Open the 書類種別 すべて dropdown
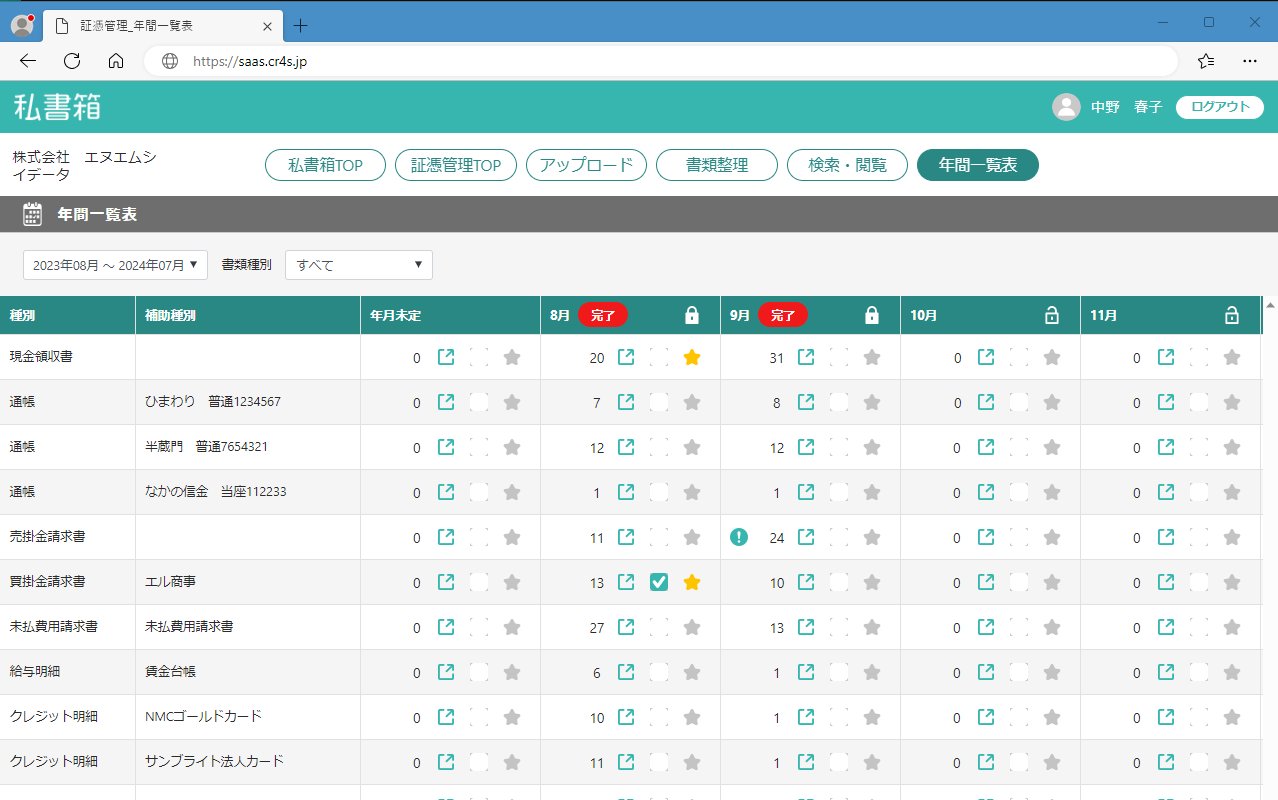This screenshot has width=1278, height=800. point(359,265)
